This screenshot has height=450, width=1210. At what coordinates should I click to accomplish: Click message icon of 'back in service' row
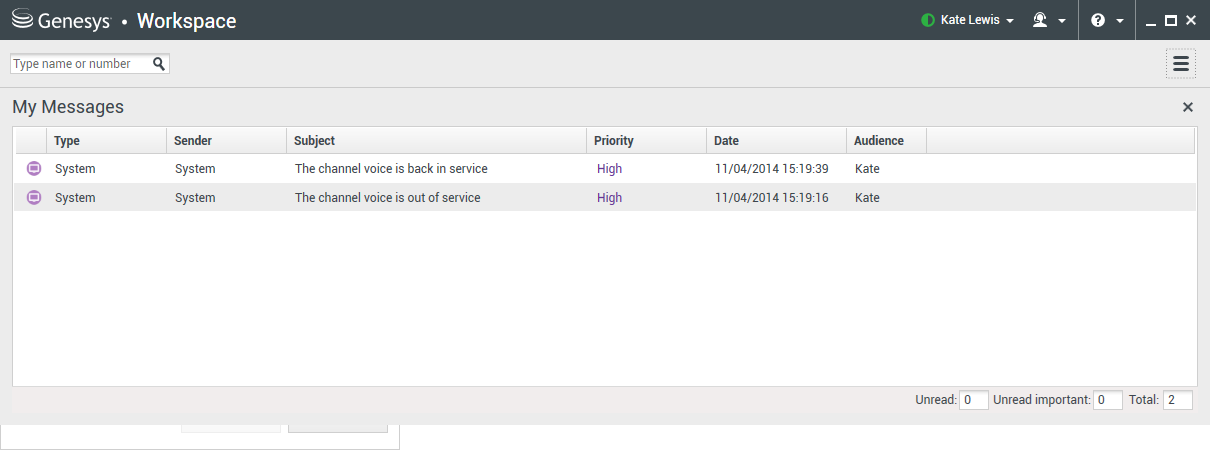coord(33,169)
